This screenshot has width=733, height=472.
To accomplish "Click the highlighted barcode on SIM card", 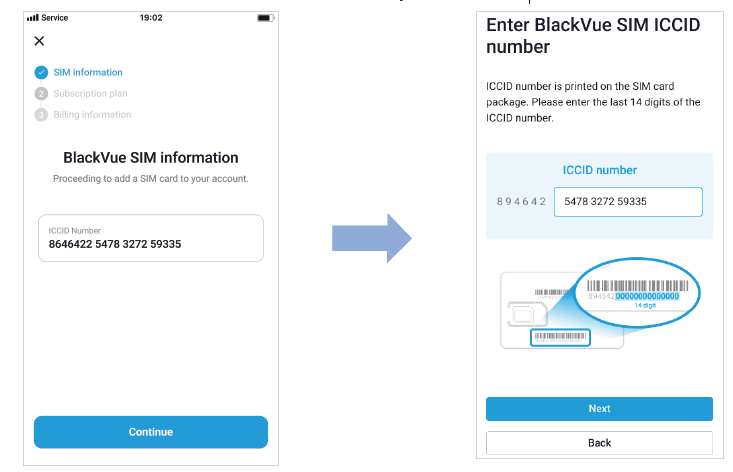I will [560, 338].
